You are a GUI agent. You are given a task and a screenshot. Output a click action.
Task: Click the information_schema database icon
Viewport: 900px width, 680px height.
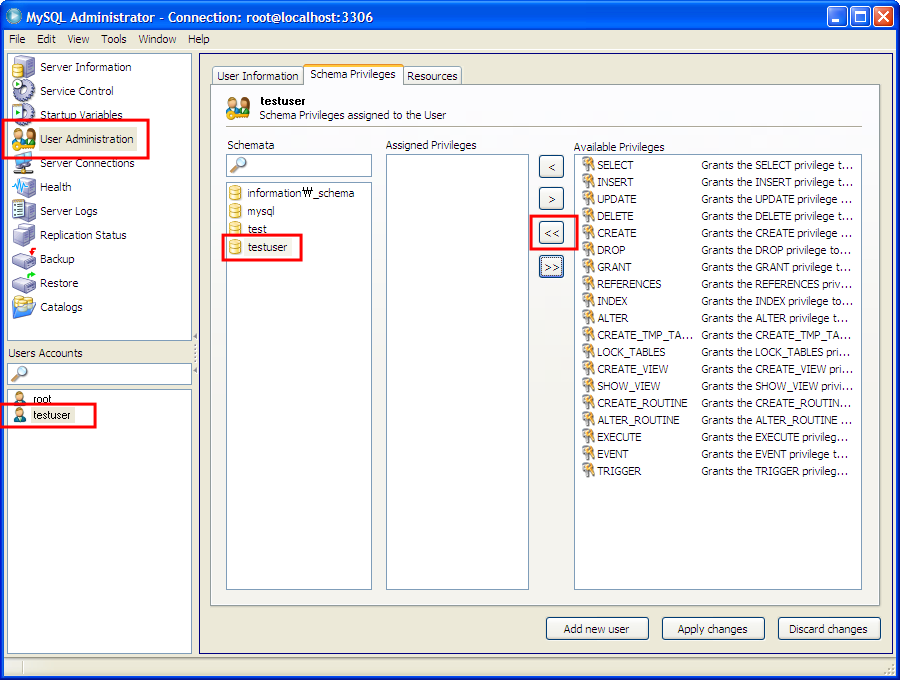click(x=235, y=193)
